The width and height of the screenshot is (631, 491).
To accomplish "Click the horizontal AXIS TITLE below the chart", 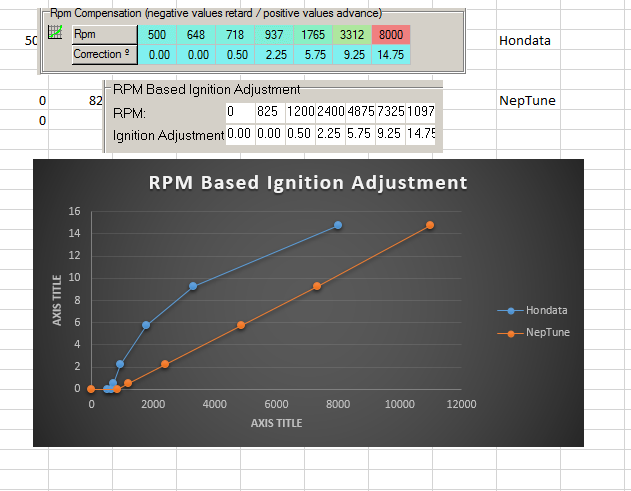I will 276,423.
